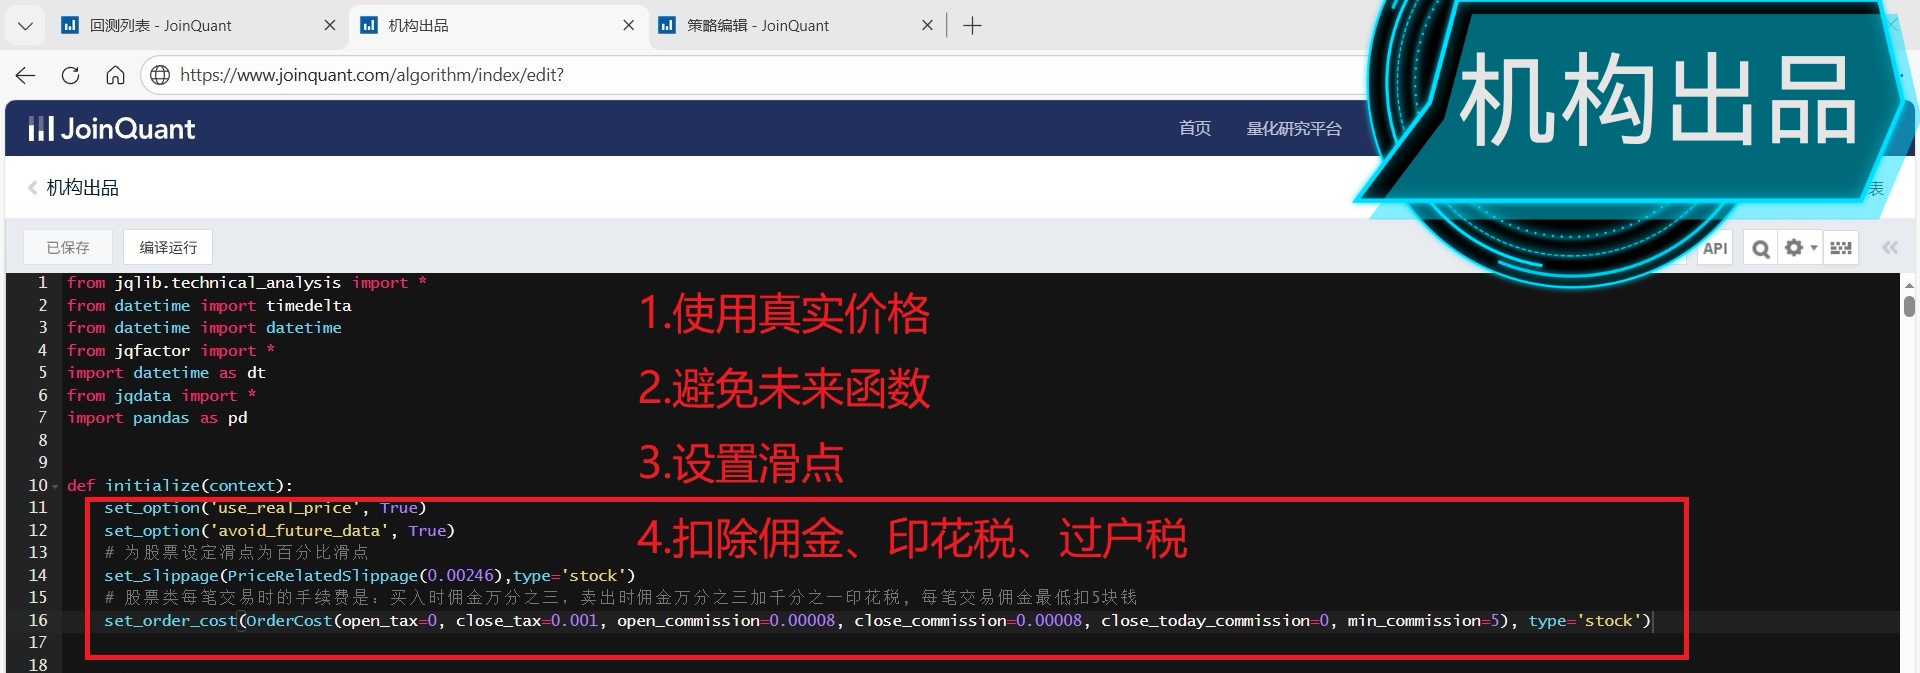Reload the current page
Viewport: 1920px width, 673px height.
[x=70, y=75]
